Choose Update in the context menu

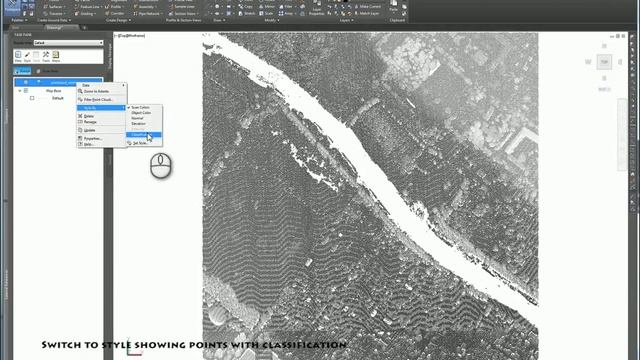[x=102, y=130]
